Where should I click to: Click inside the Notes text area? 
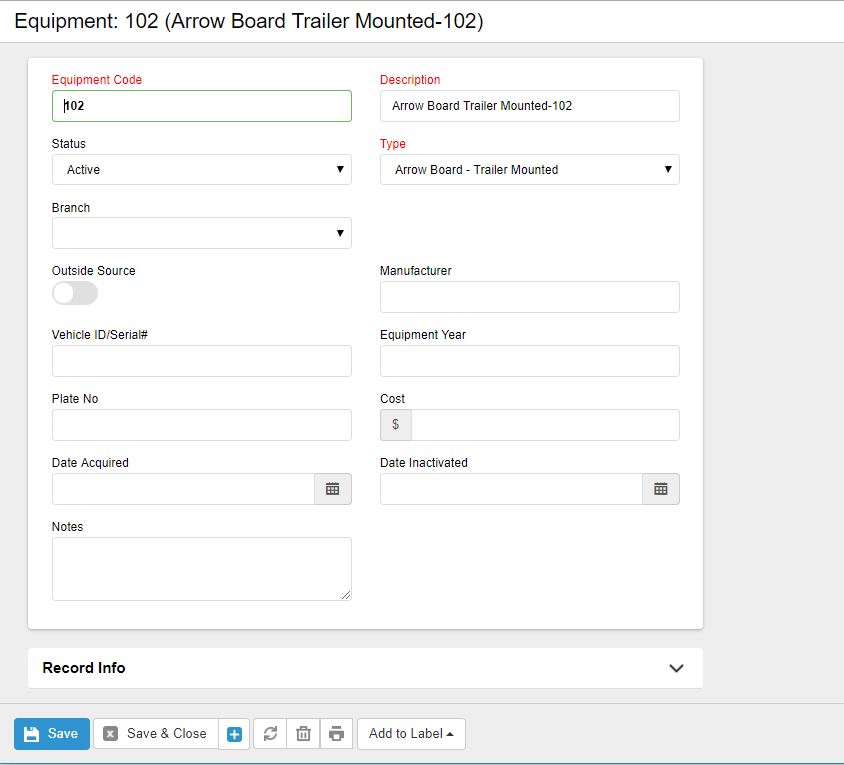201,568
